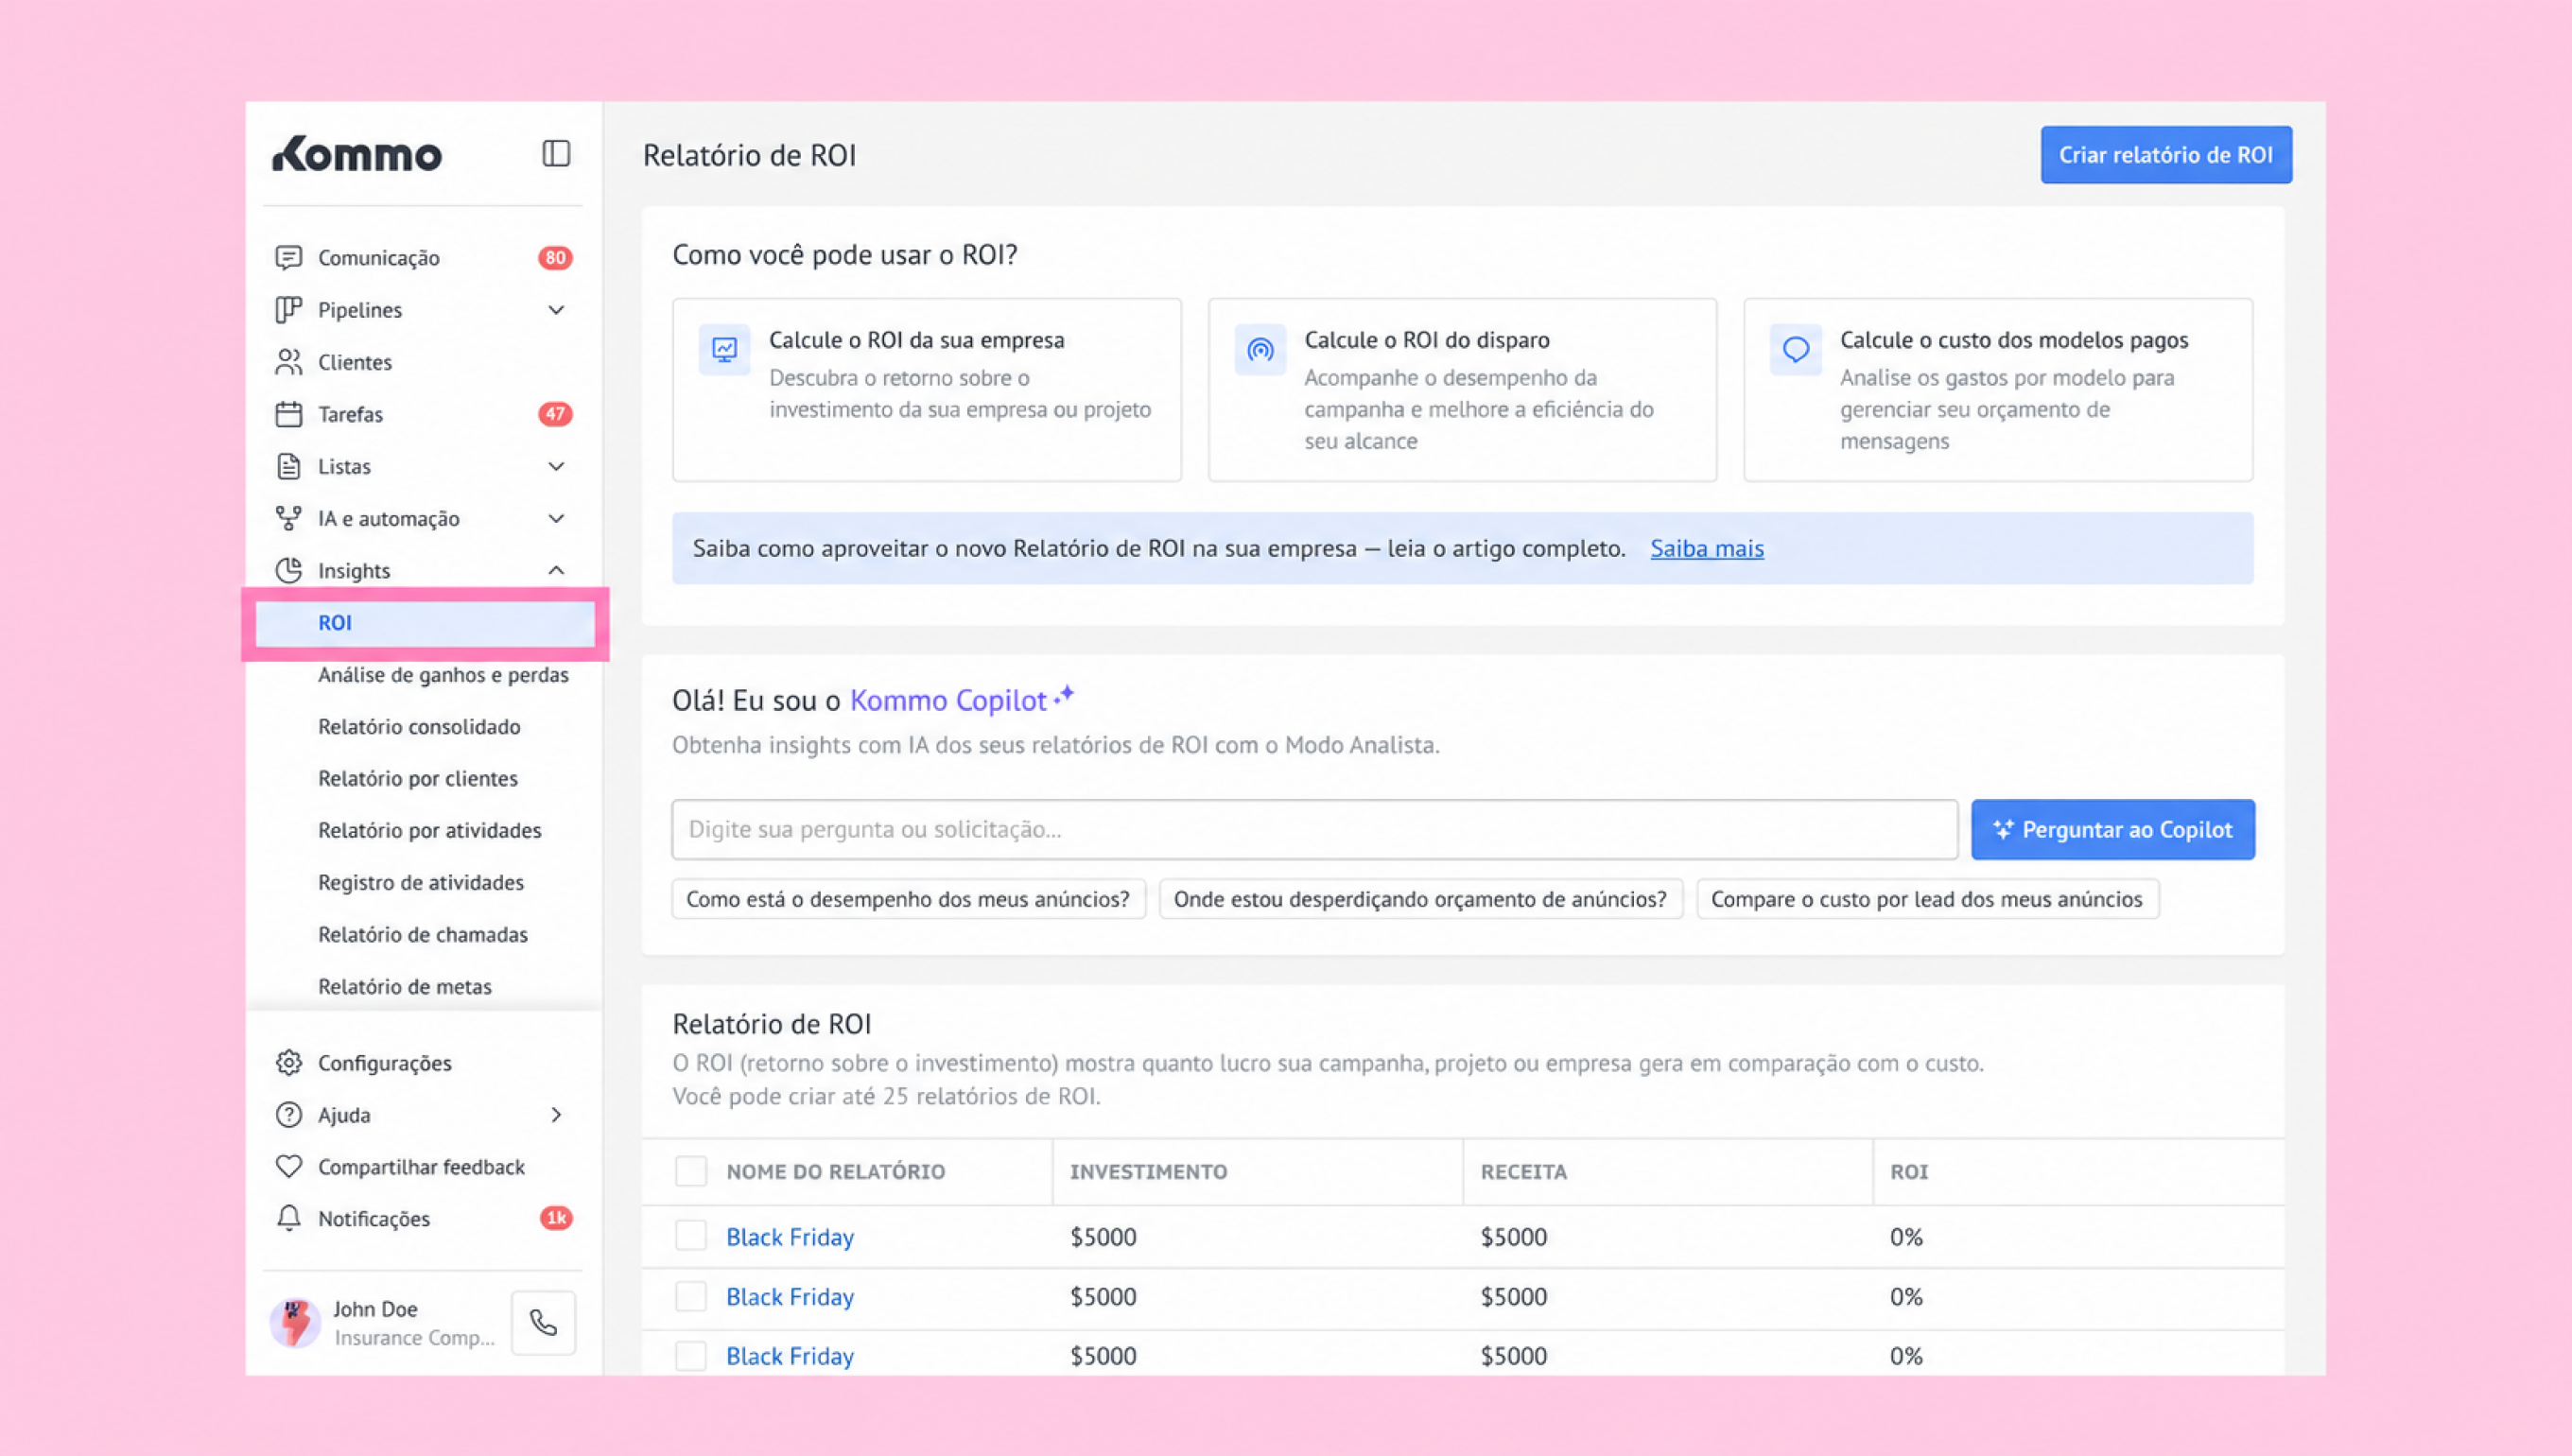This screenshot has height=1456, width=2572.
Task: Check the first Black Friday row checkbox
Action: point(691,1236)
